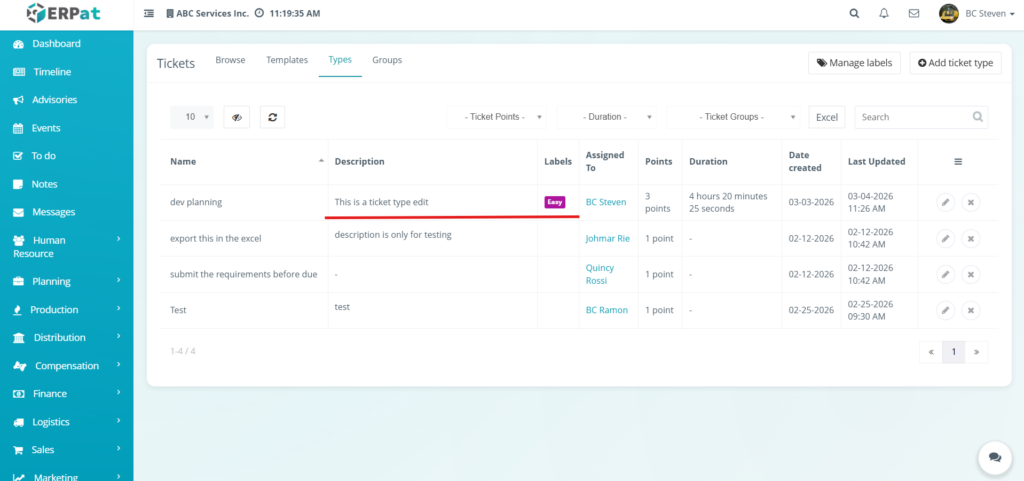The width and height of the screenshot is (1024, 481).
Task: Click the table Search input field
Action: click(x=915, y=117)
